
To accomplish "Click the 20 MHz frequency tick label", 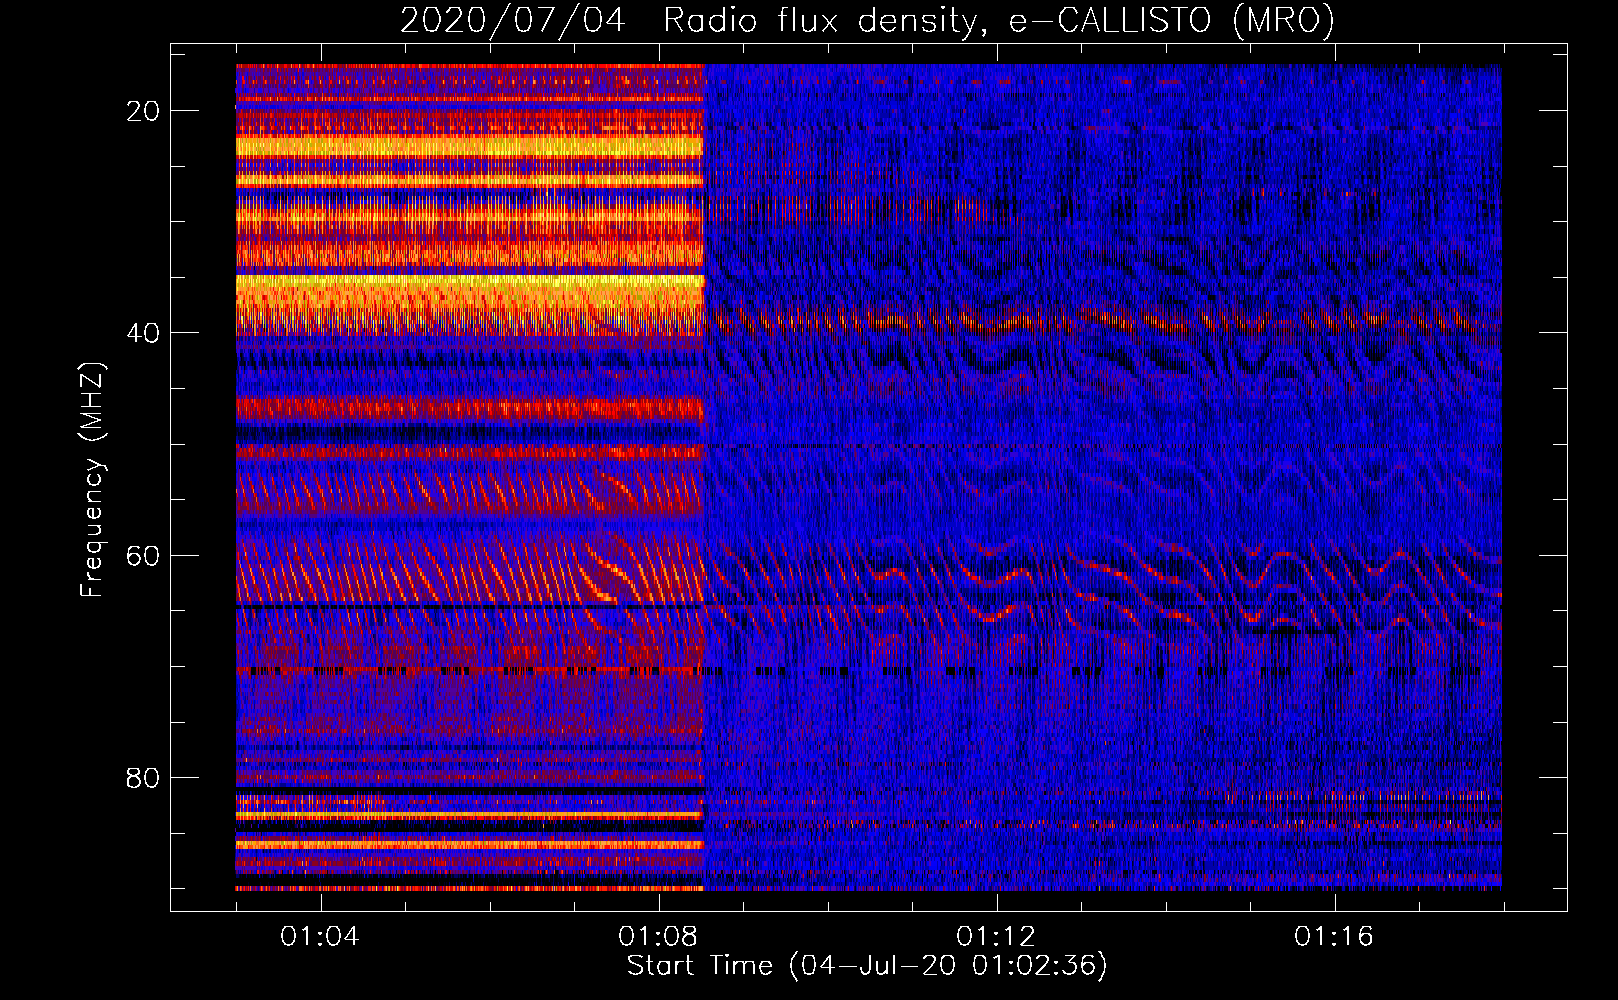I will tap(144, 111).
